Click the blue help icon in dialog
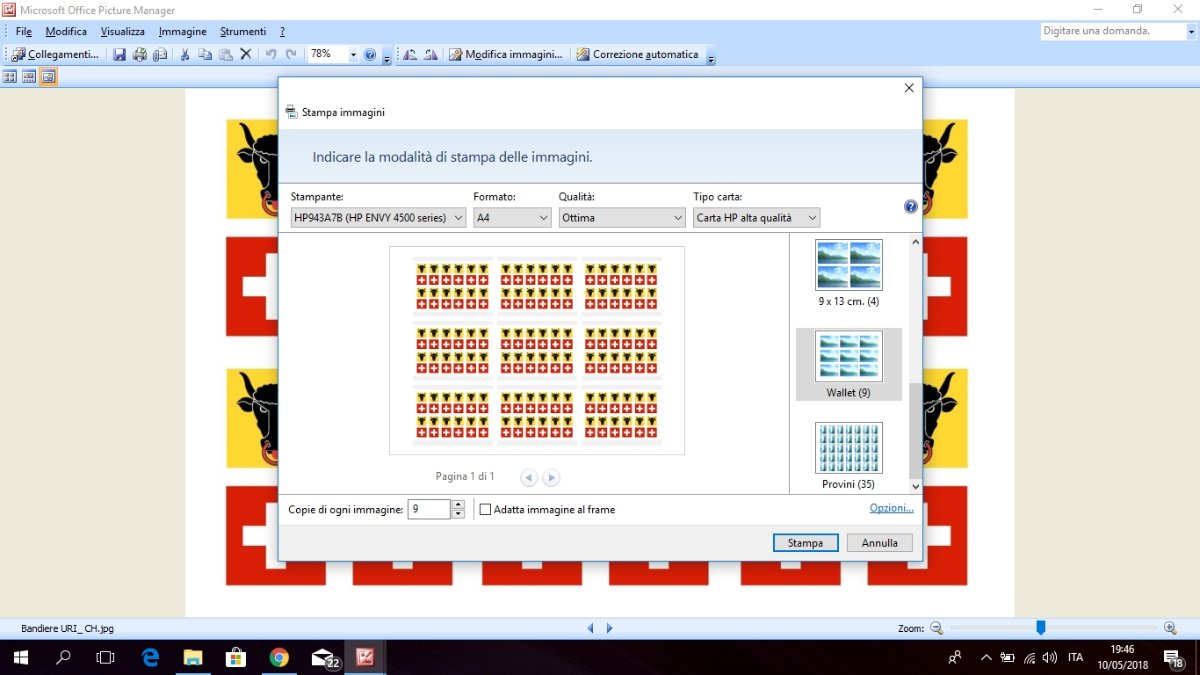Image resolution: width=1200 pixels, height=675 pixels. pyautogui.click(x=910, y=207)
